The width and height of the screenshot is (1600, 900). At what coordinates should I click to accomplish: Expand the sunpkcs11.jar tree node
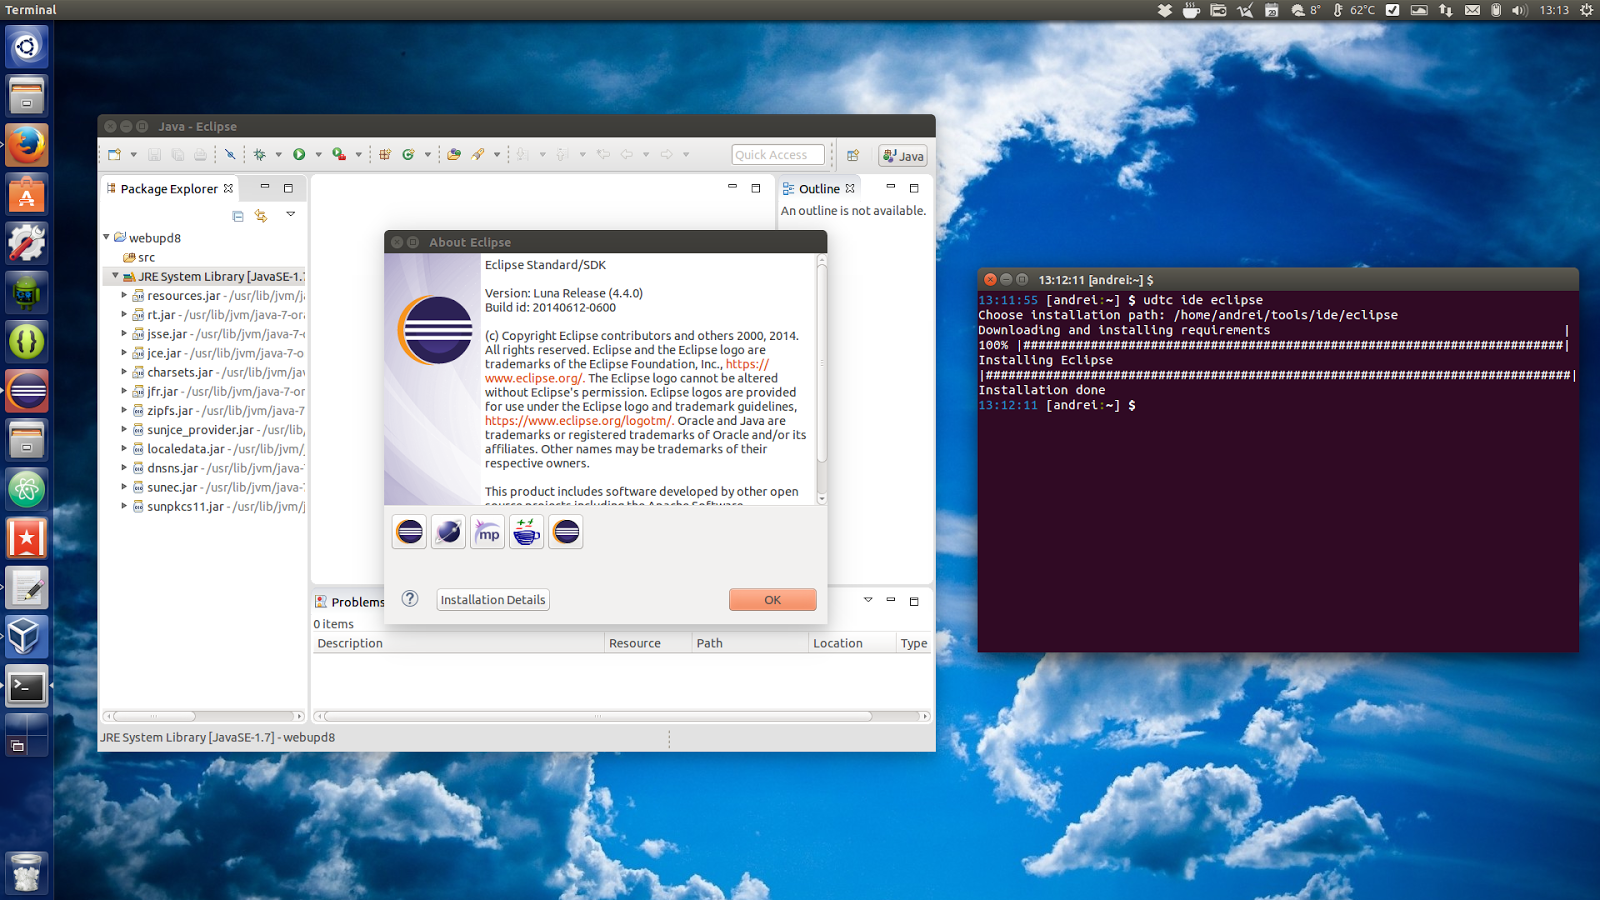tap(124, 506)
